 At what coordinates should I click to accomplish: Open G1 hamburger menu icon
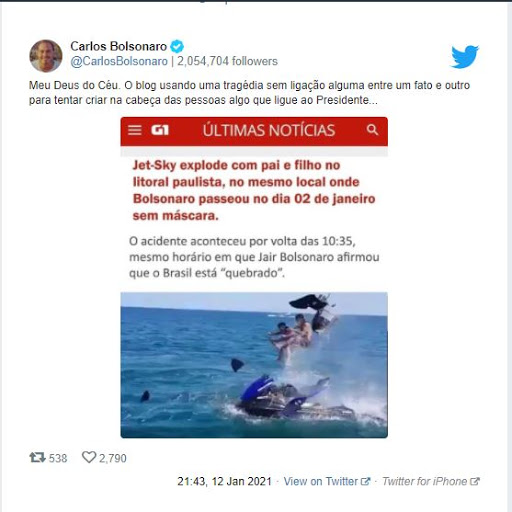[135, 130]
